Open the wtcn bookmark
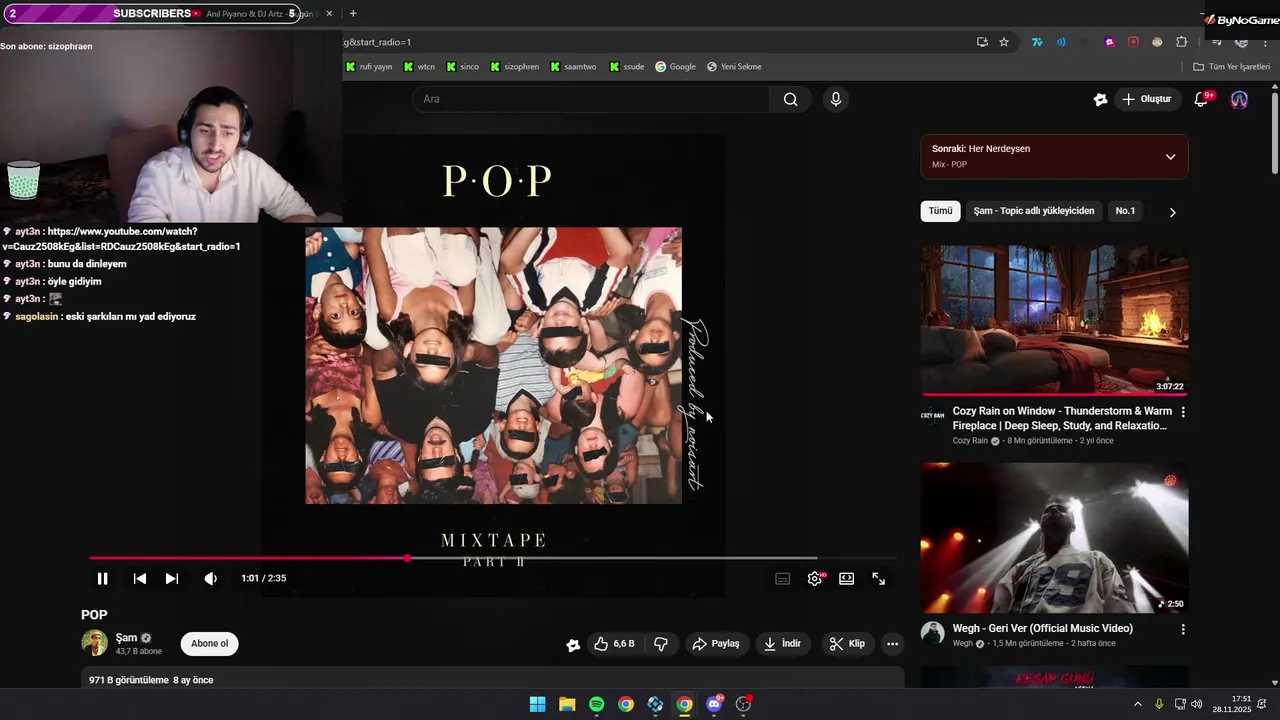The width and height of the screenshot is (1280, 720). (419, 67)
